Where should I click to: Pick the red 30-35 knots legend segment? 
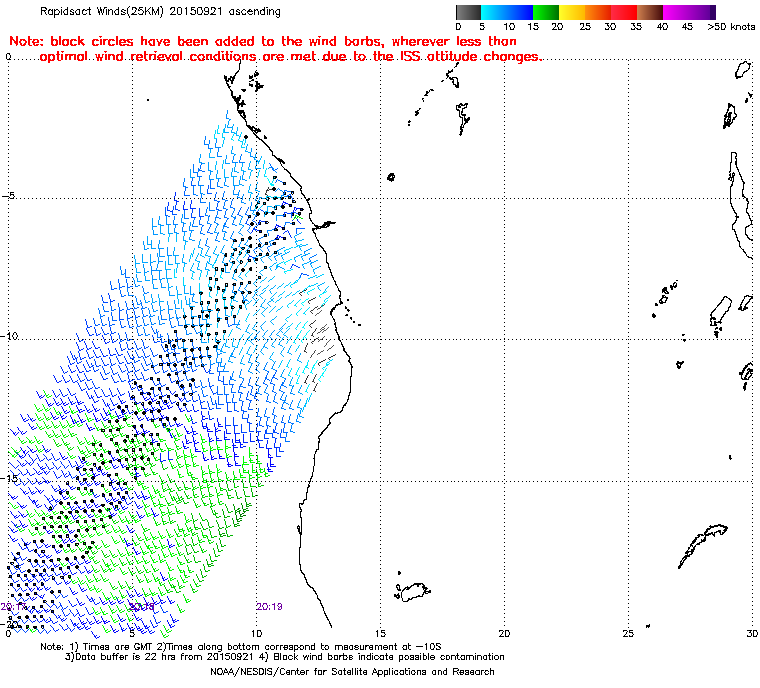click(x=624, y=13)
